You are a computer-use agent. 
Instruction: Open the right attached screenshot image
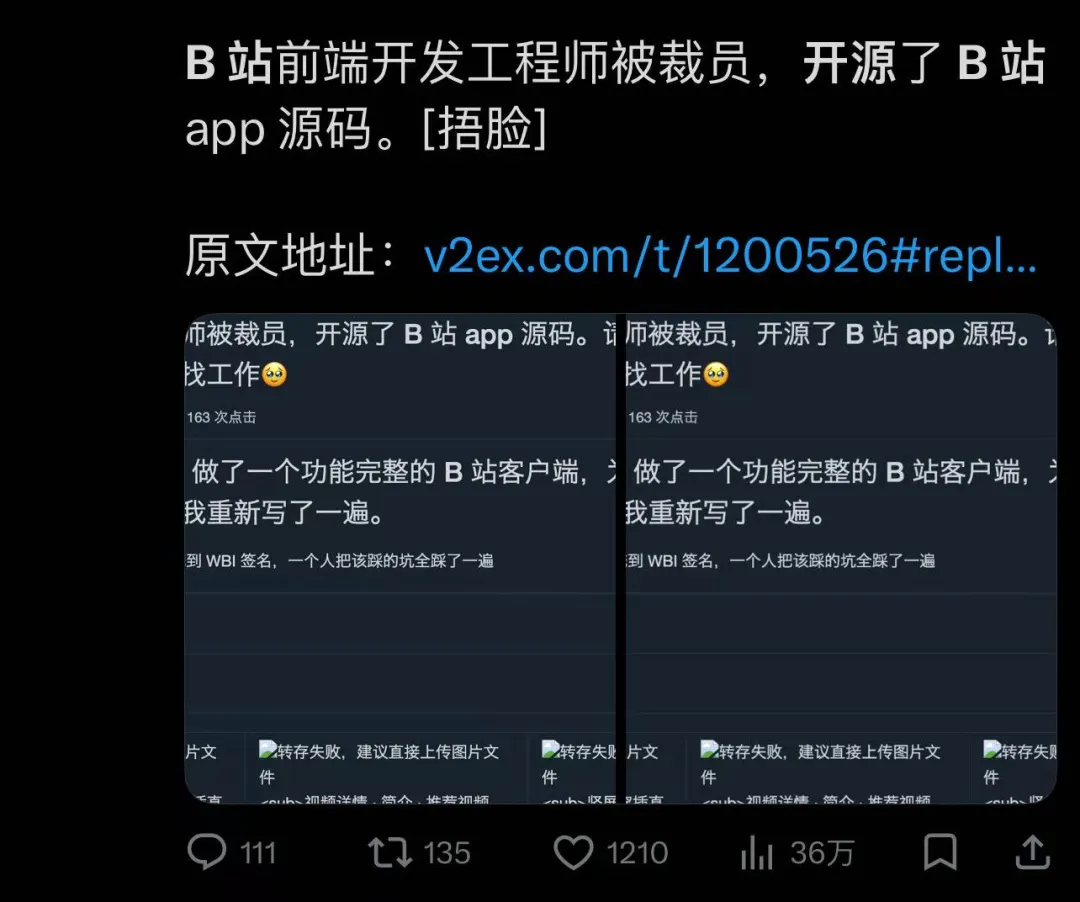pyautogui.click(x=841, y=558)
